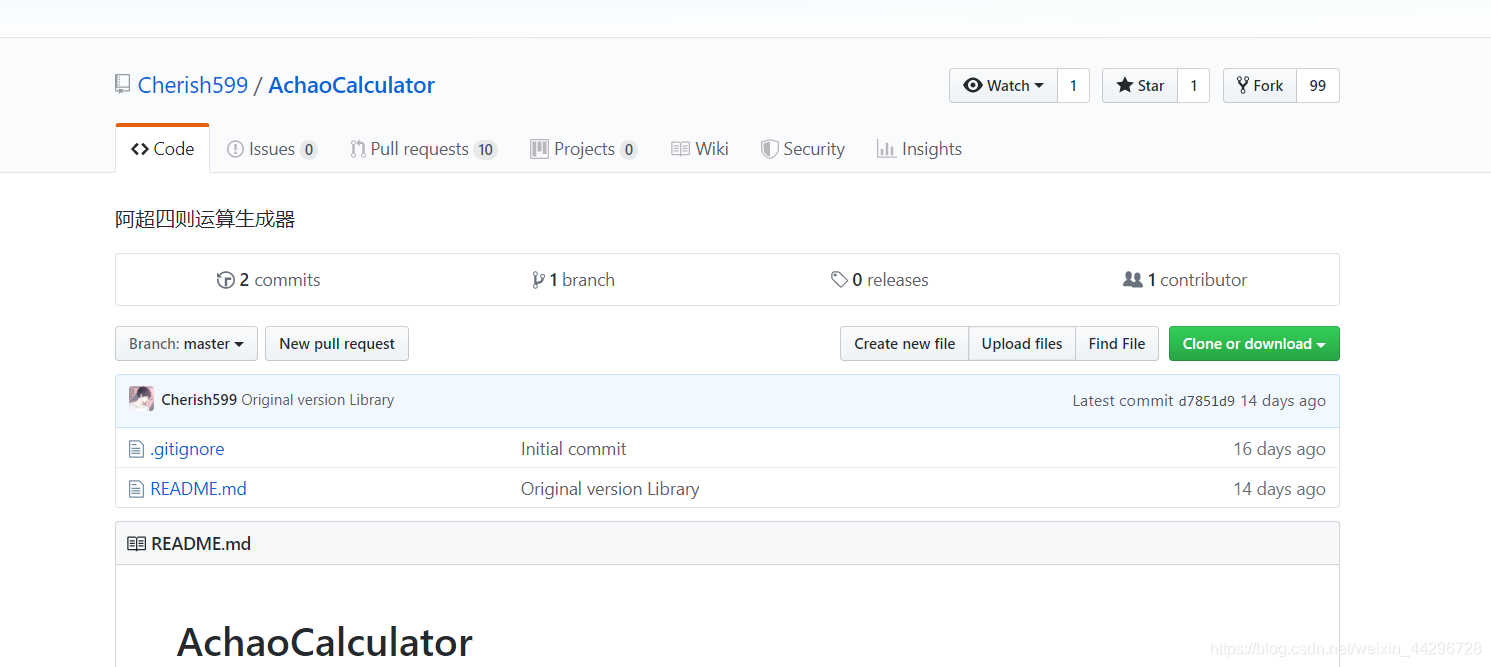This screenshot has height=667, width=1491.
Task: View the 0 releases link
Action: tap(880, 280)
